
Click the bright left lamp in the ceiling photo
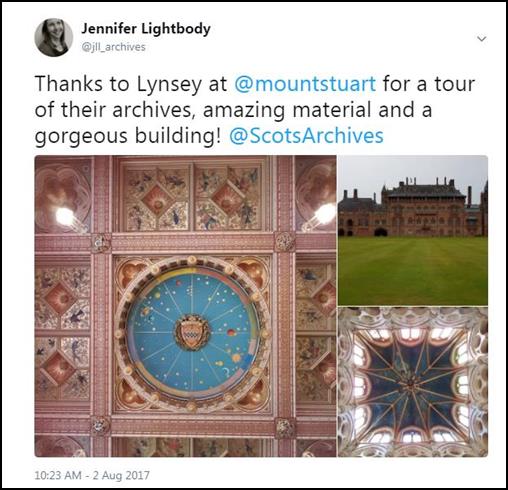65,216
